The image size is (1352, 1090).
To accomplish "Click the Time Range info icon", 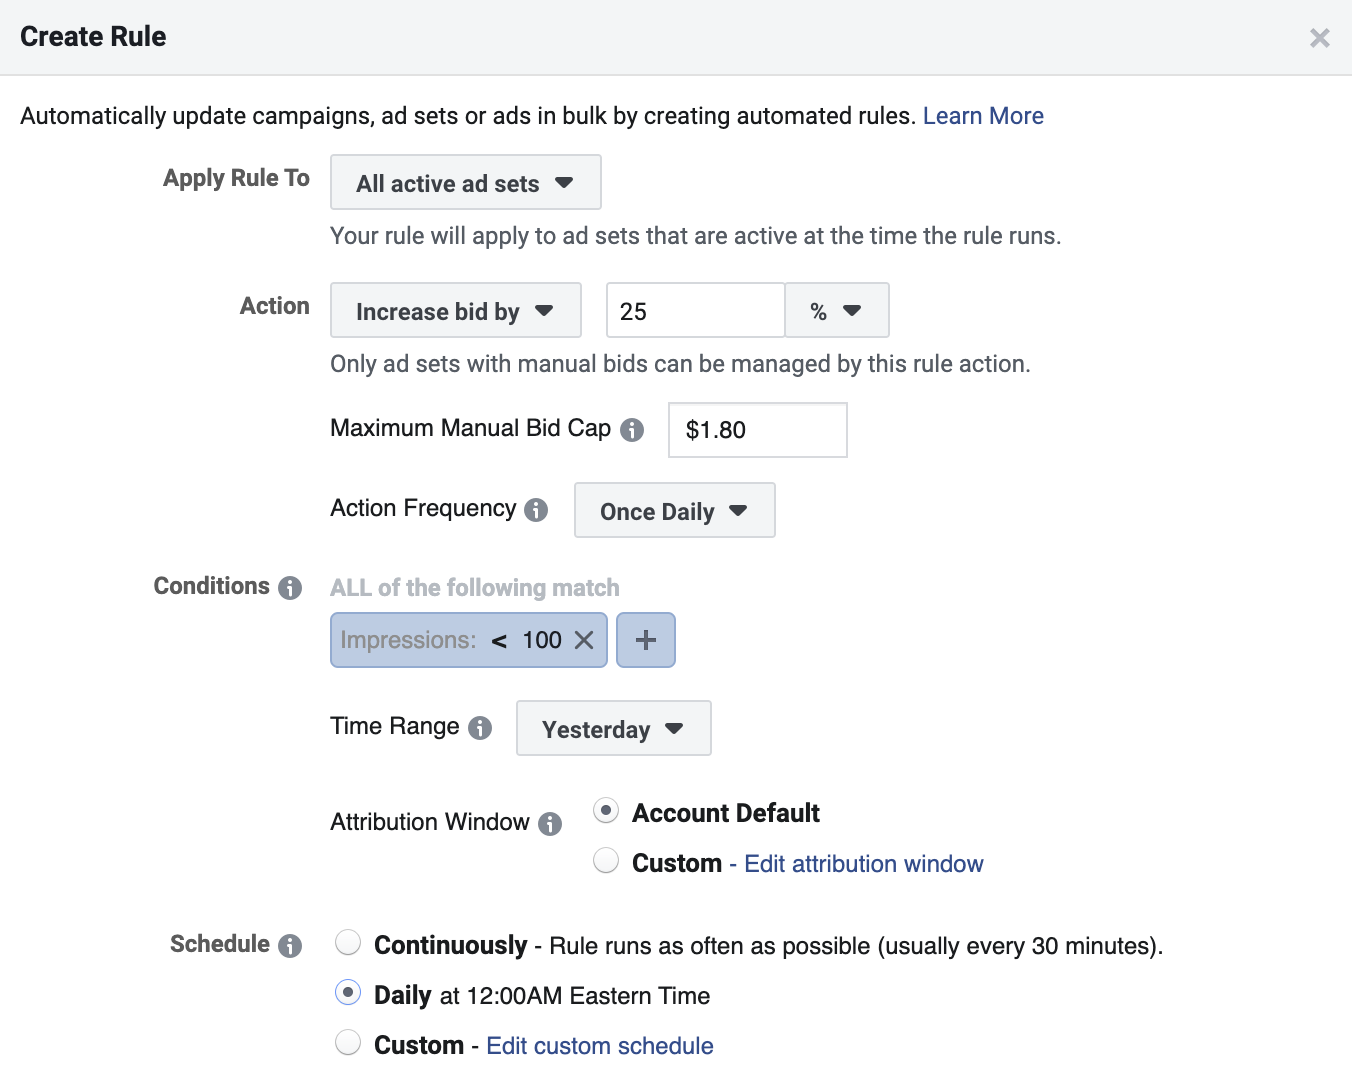I will [x=480, y=728].
